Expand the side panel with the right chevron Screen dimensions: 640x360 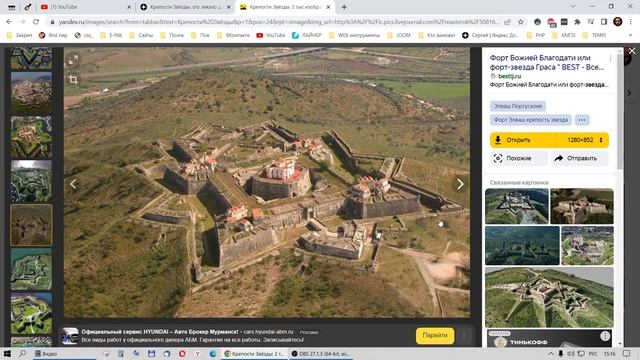[x=629, y=93]
